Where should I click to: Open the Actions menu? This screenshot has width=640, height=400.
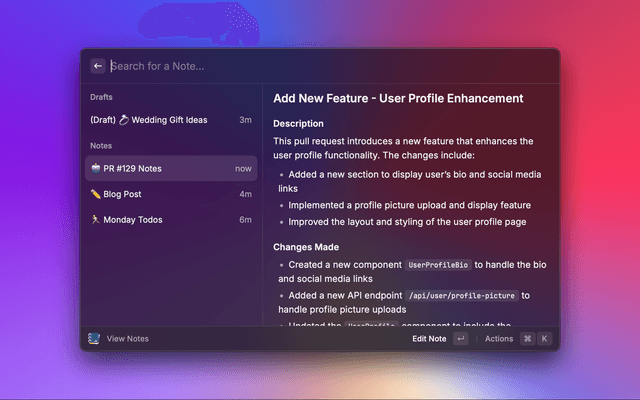[499, 339]
